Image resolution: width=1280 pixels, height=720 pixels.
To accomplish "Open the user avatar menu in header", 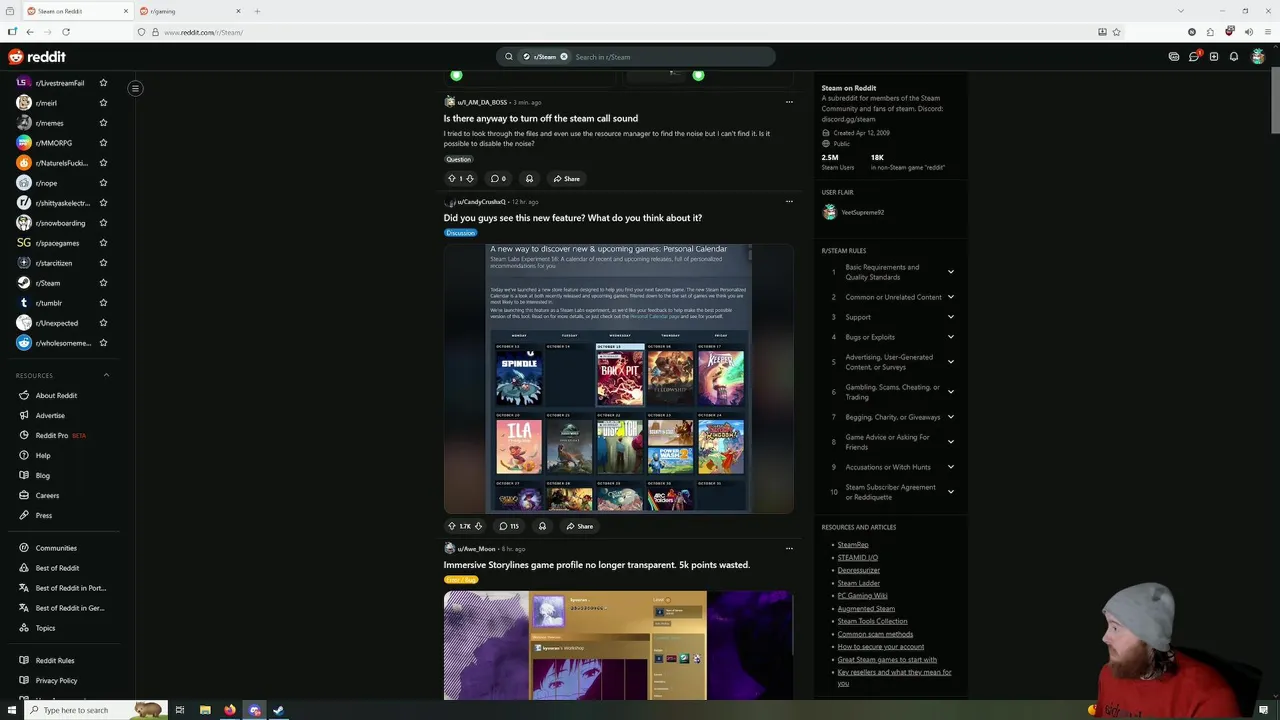I will pyautogui.click(x=1258, y=57).
